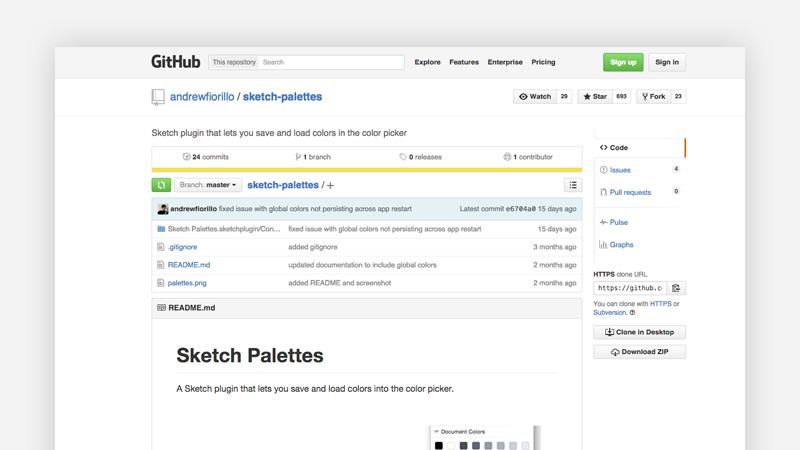Image resolution: width=800 pixels, height=450 pixels.
Task: Click the tag icon beside 0 releases
Action: pos(403,157)
